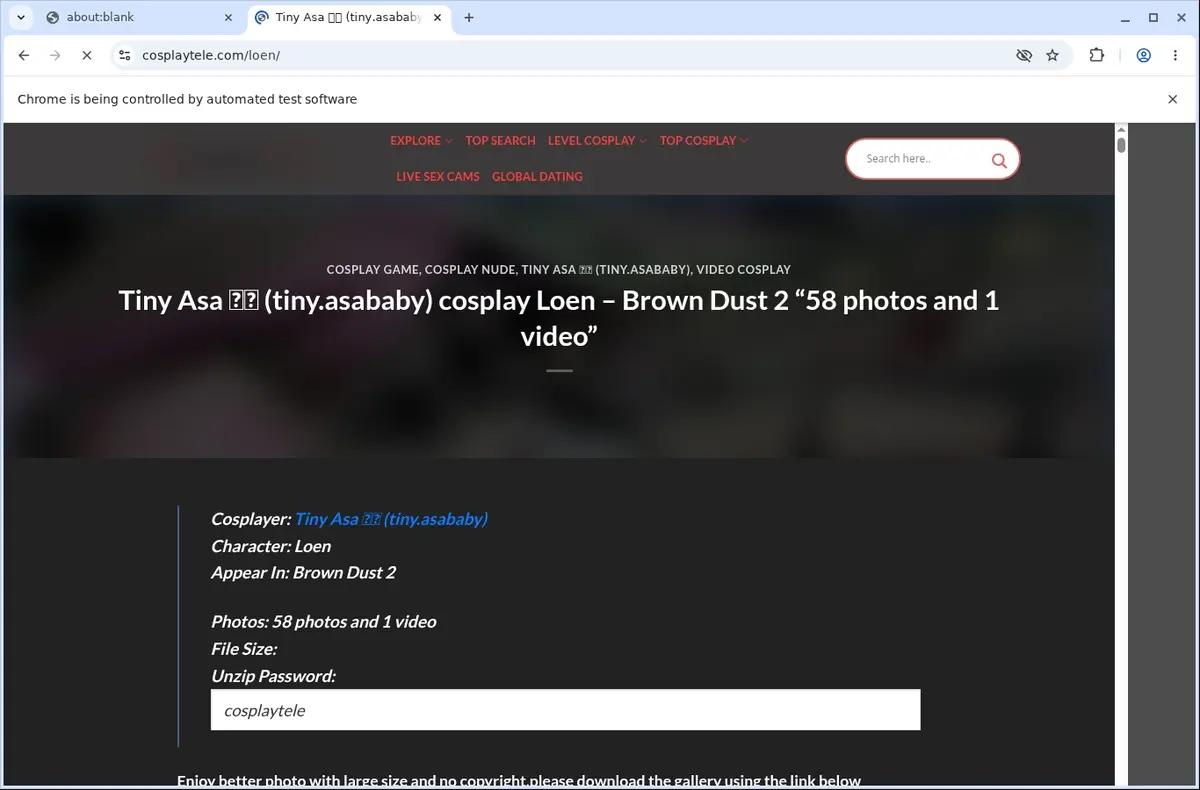Switch to the about:blank tab
This screenshot has height=790, width=1200.
pyautogui.click(x=139, y=17)
